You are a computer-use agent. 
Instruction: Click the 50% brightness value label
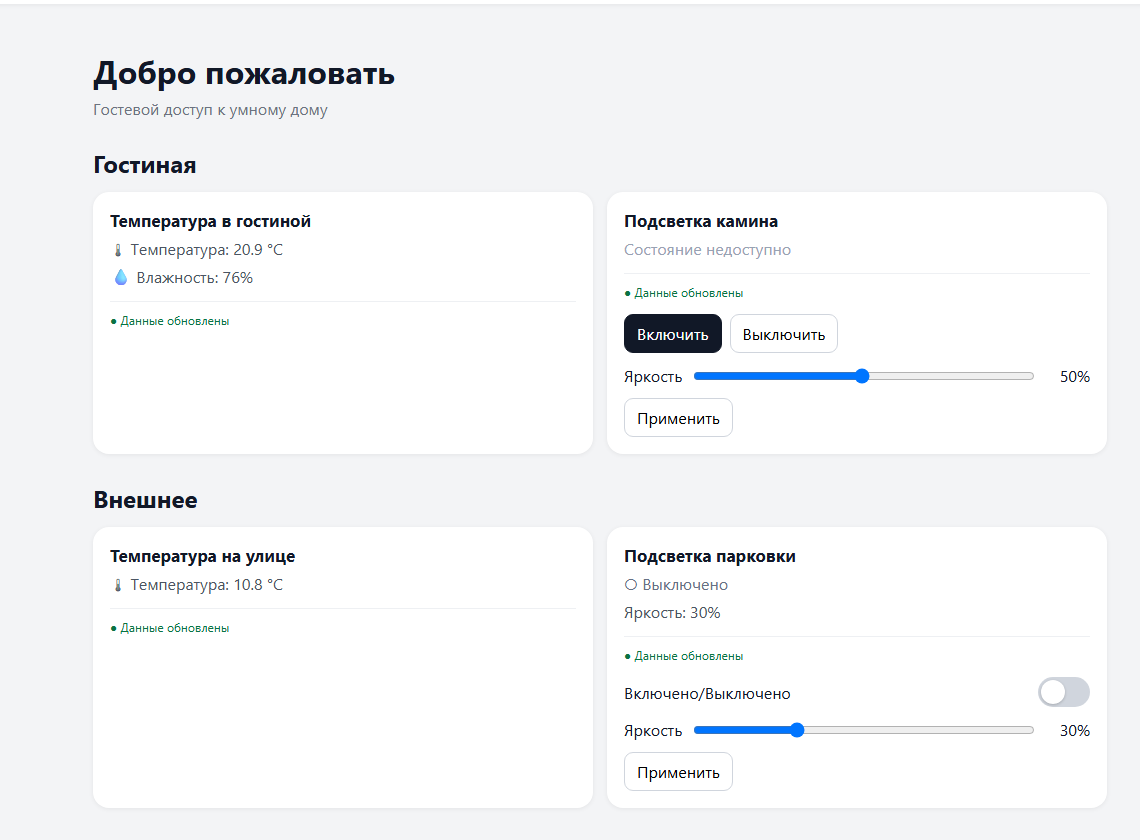click(1075, 377)
